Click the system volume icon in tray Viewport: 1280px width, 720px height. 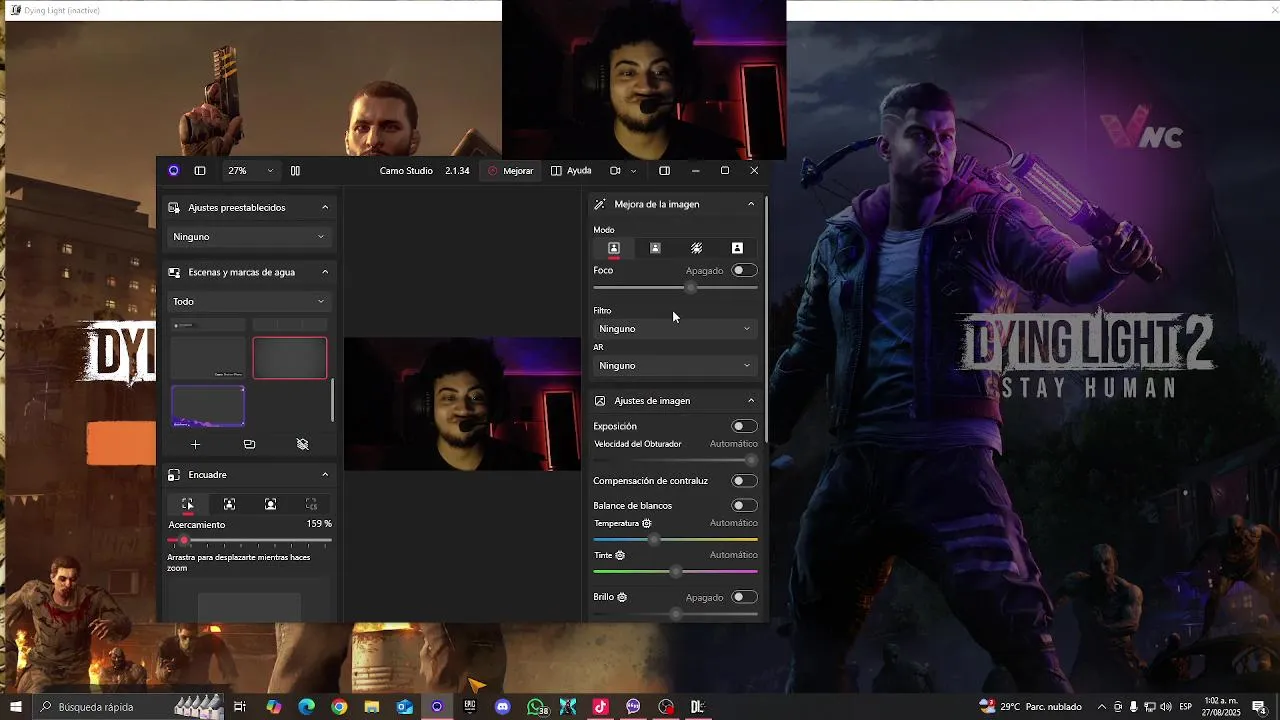coord(1166,707)
